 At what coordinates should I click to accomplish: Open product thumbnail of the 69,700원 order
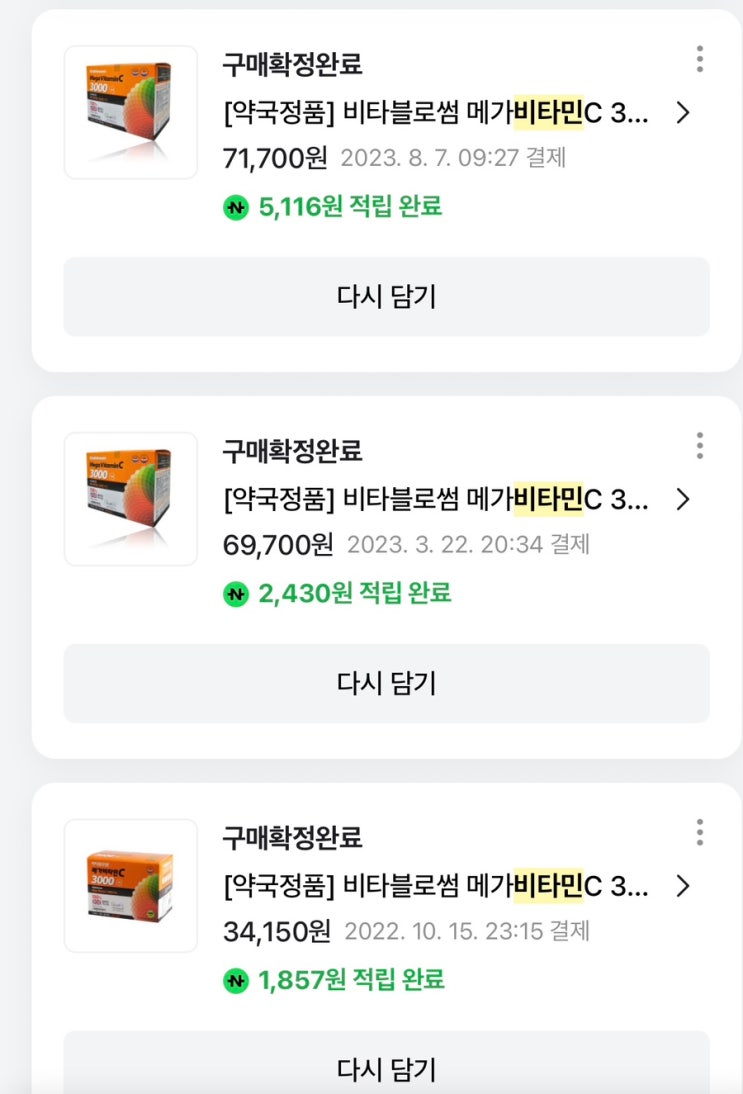pos(131,499)
